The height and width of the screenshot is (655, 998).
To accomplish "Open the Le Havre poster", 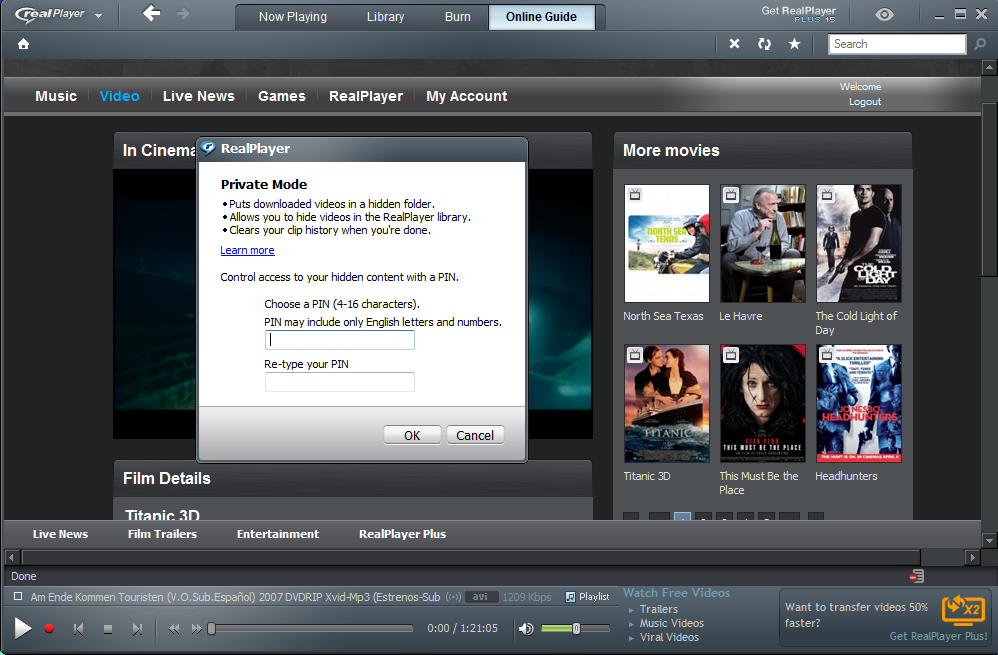I will pos(763,244).
